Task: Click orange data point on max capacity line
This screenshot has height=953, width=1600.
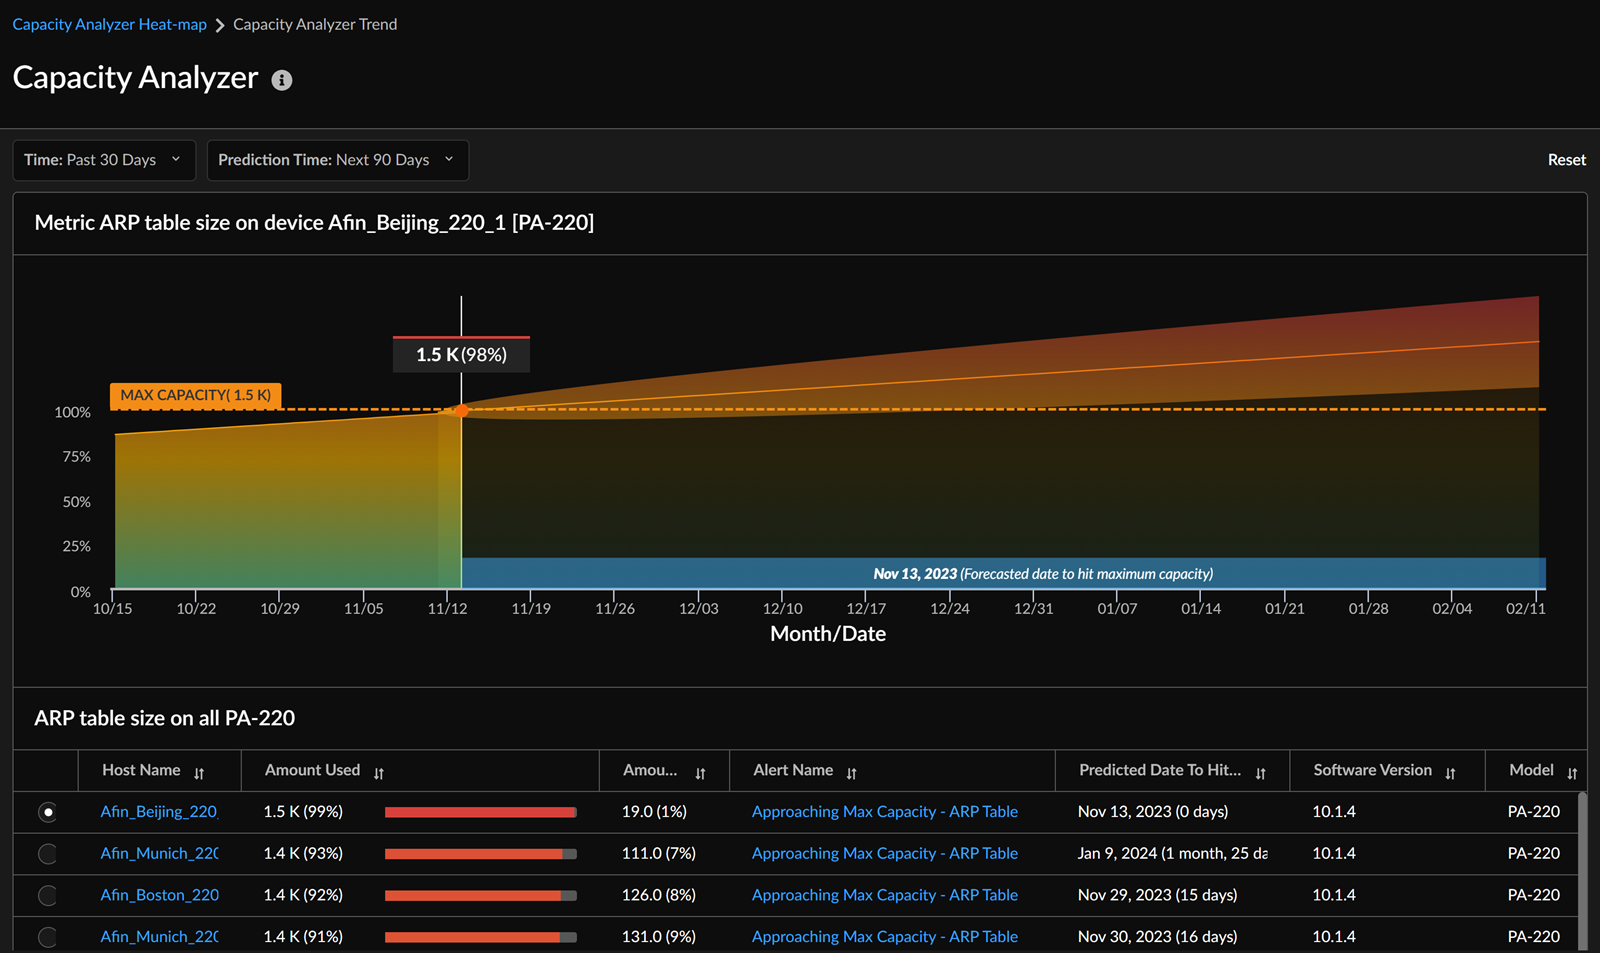Action: point(461,410)
